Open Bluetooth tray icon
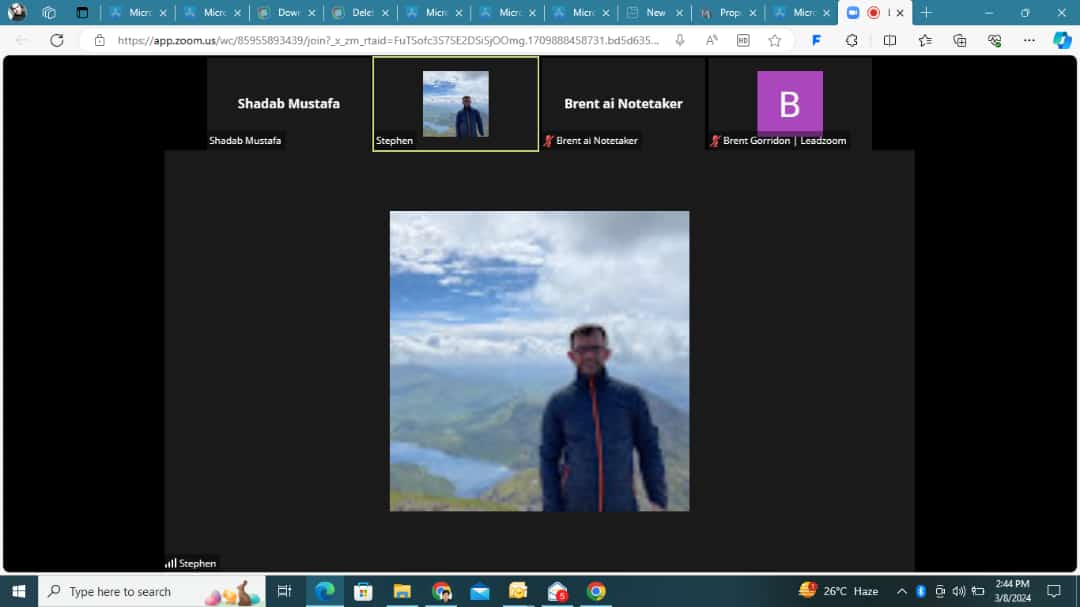 (x=921, y=591)
